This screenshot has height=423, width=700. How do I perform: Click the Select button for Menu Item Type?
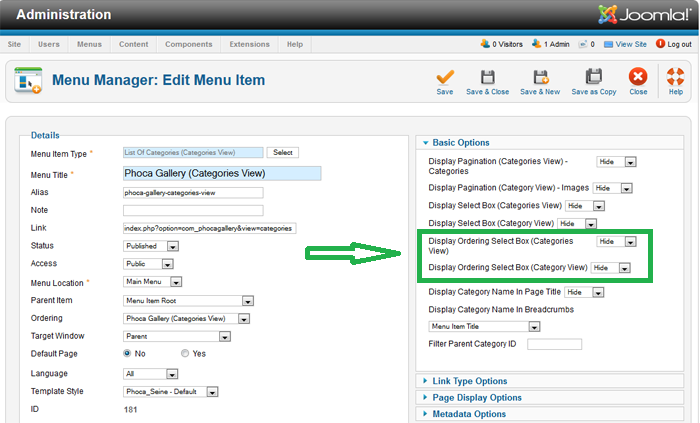283,153
